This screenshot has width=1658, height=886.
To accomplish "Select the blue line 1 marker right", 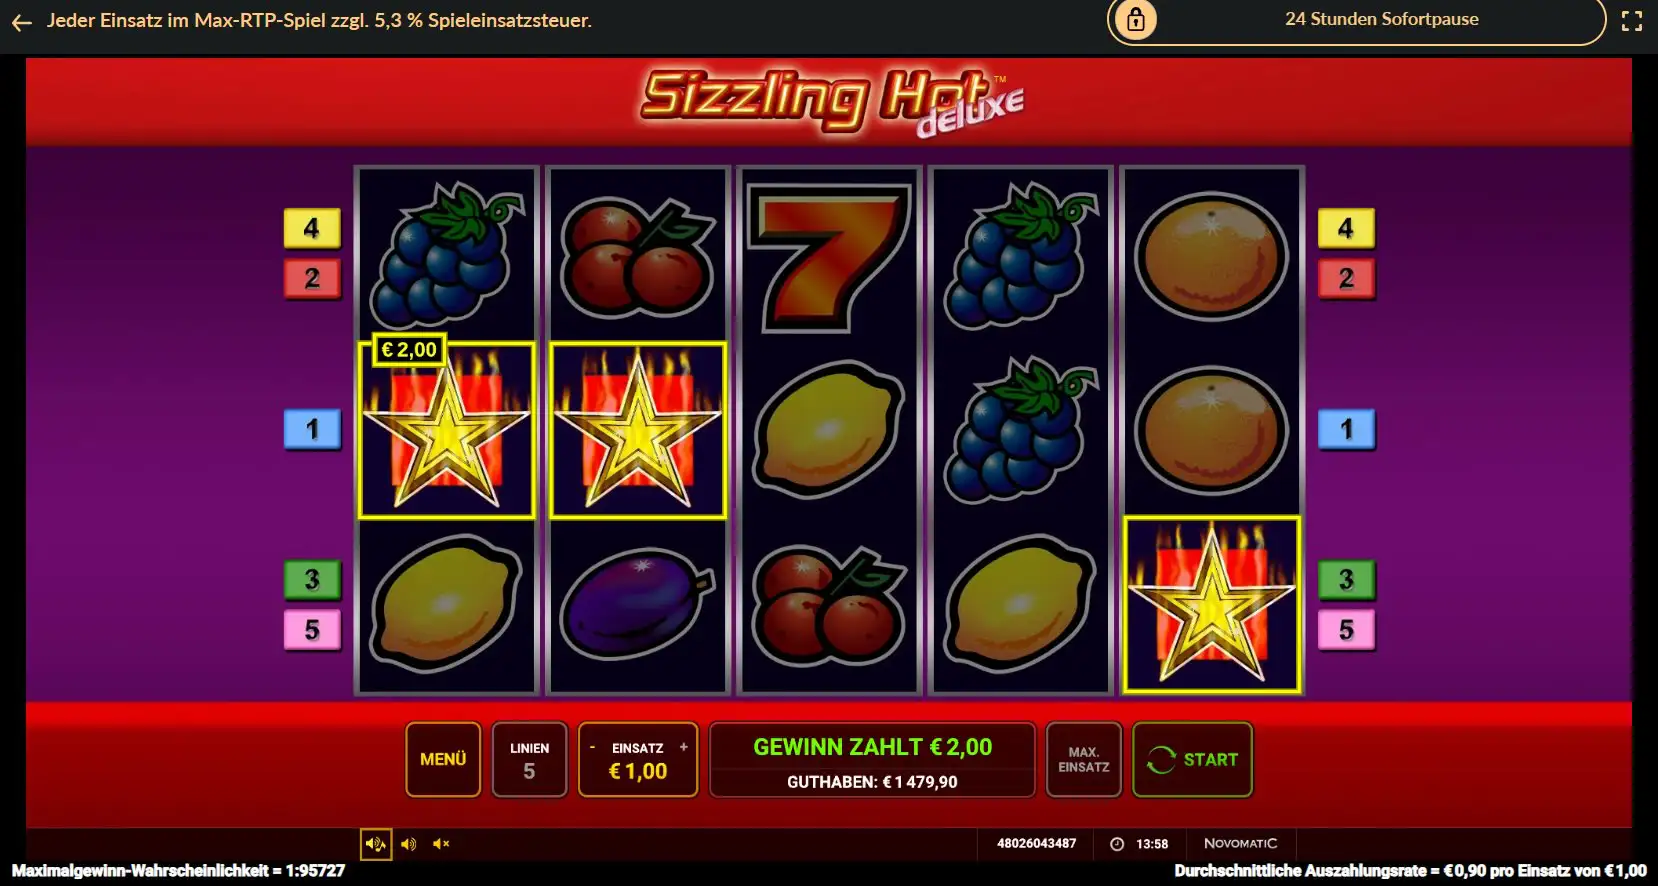I will point(1346,429).
